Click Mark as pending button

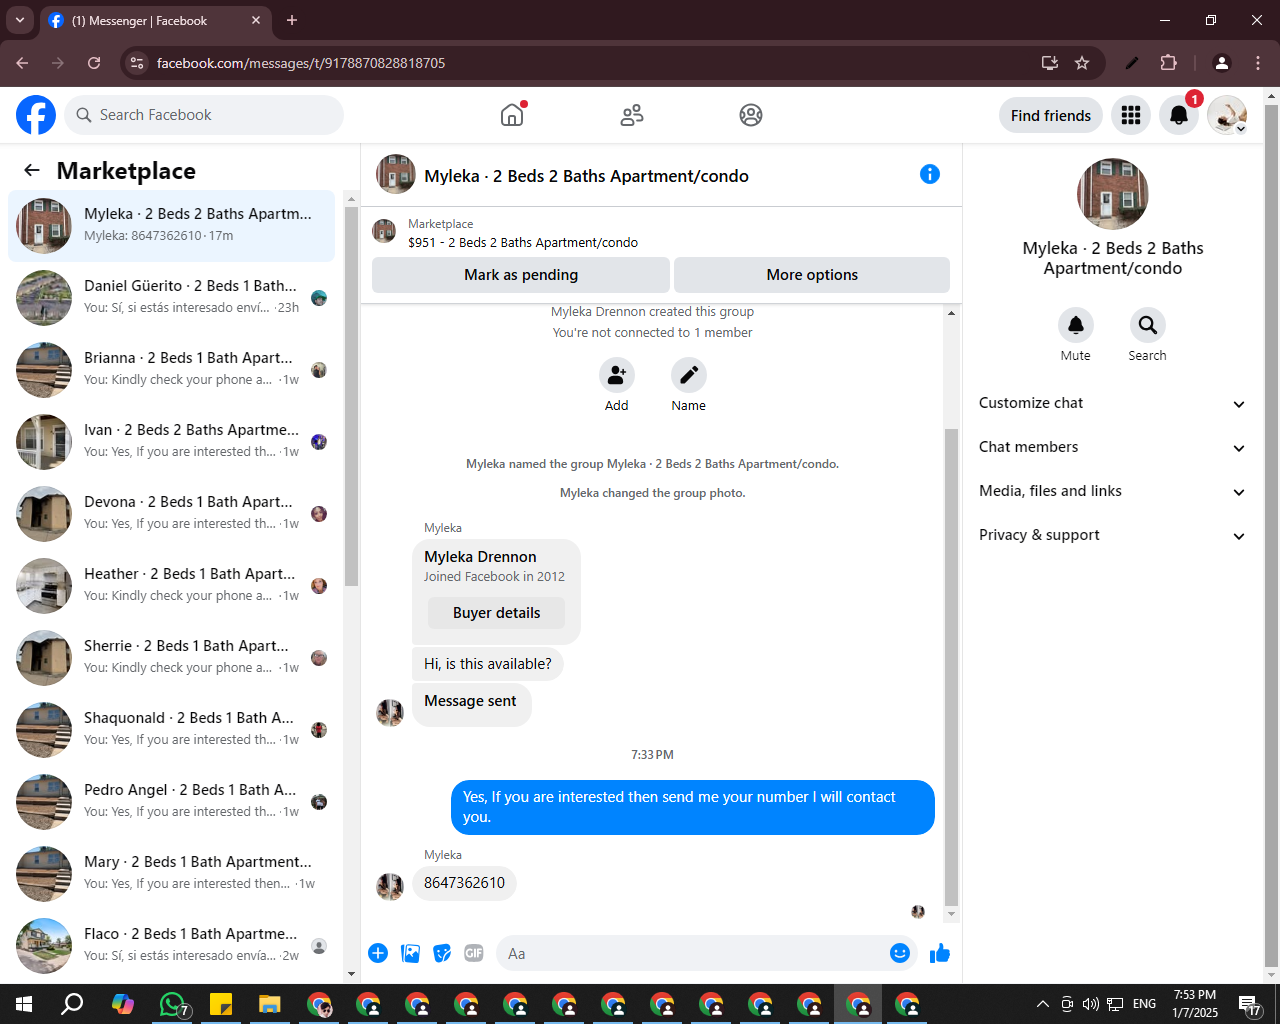521,275
